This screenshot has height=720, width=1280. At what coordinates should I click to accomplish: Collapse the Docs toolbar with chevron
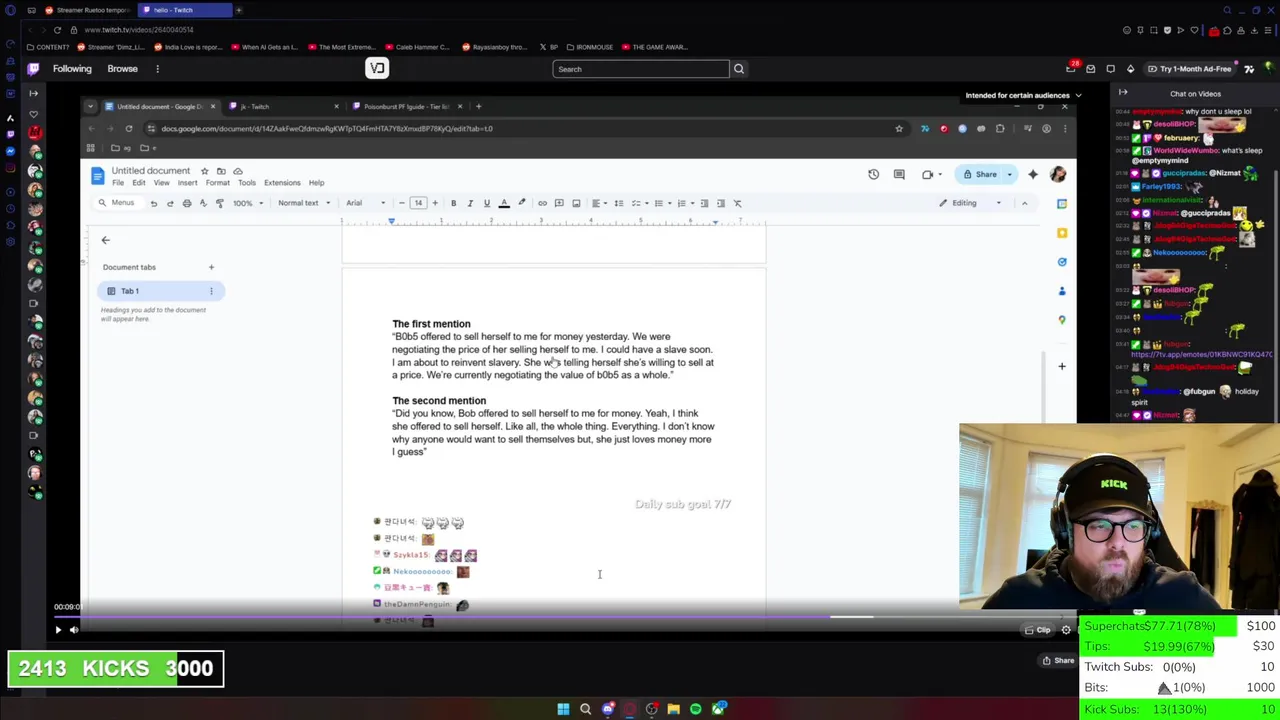(x=1024, y=203)
